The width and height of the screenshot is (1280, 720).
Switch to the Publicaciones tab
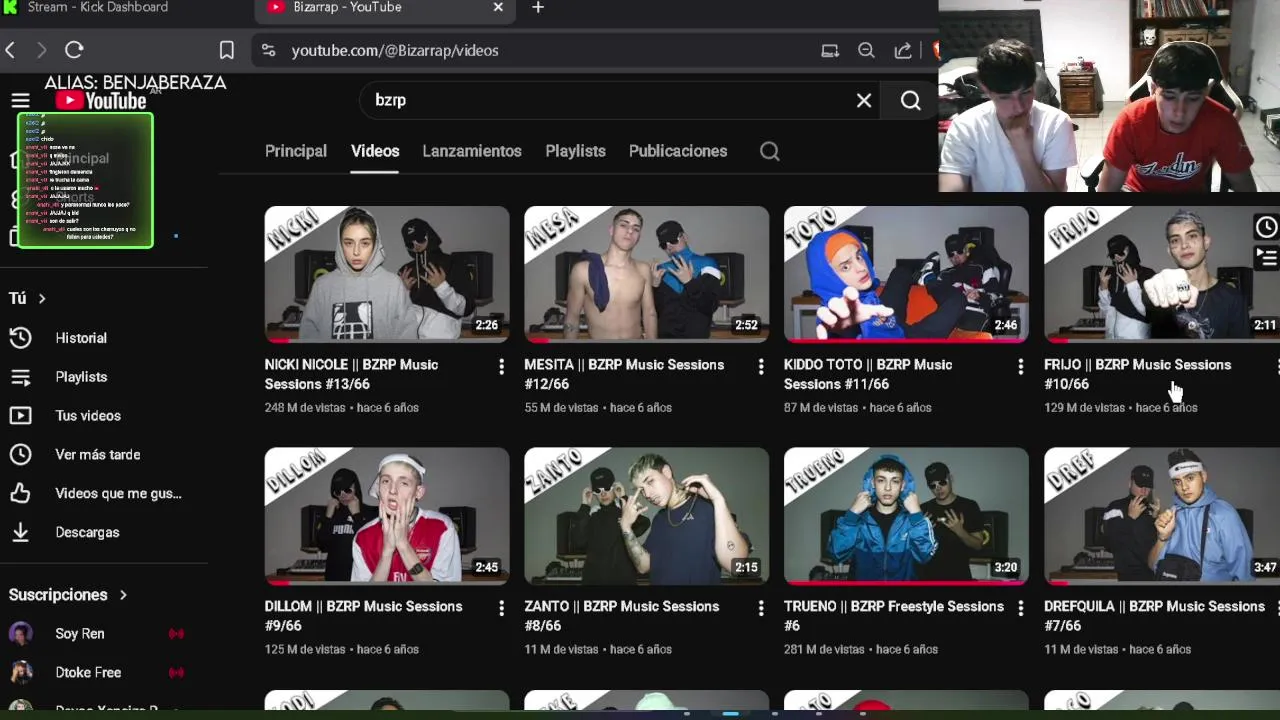coord(678,151)
